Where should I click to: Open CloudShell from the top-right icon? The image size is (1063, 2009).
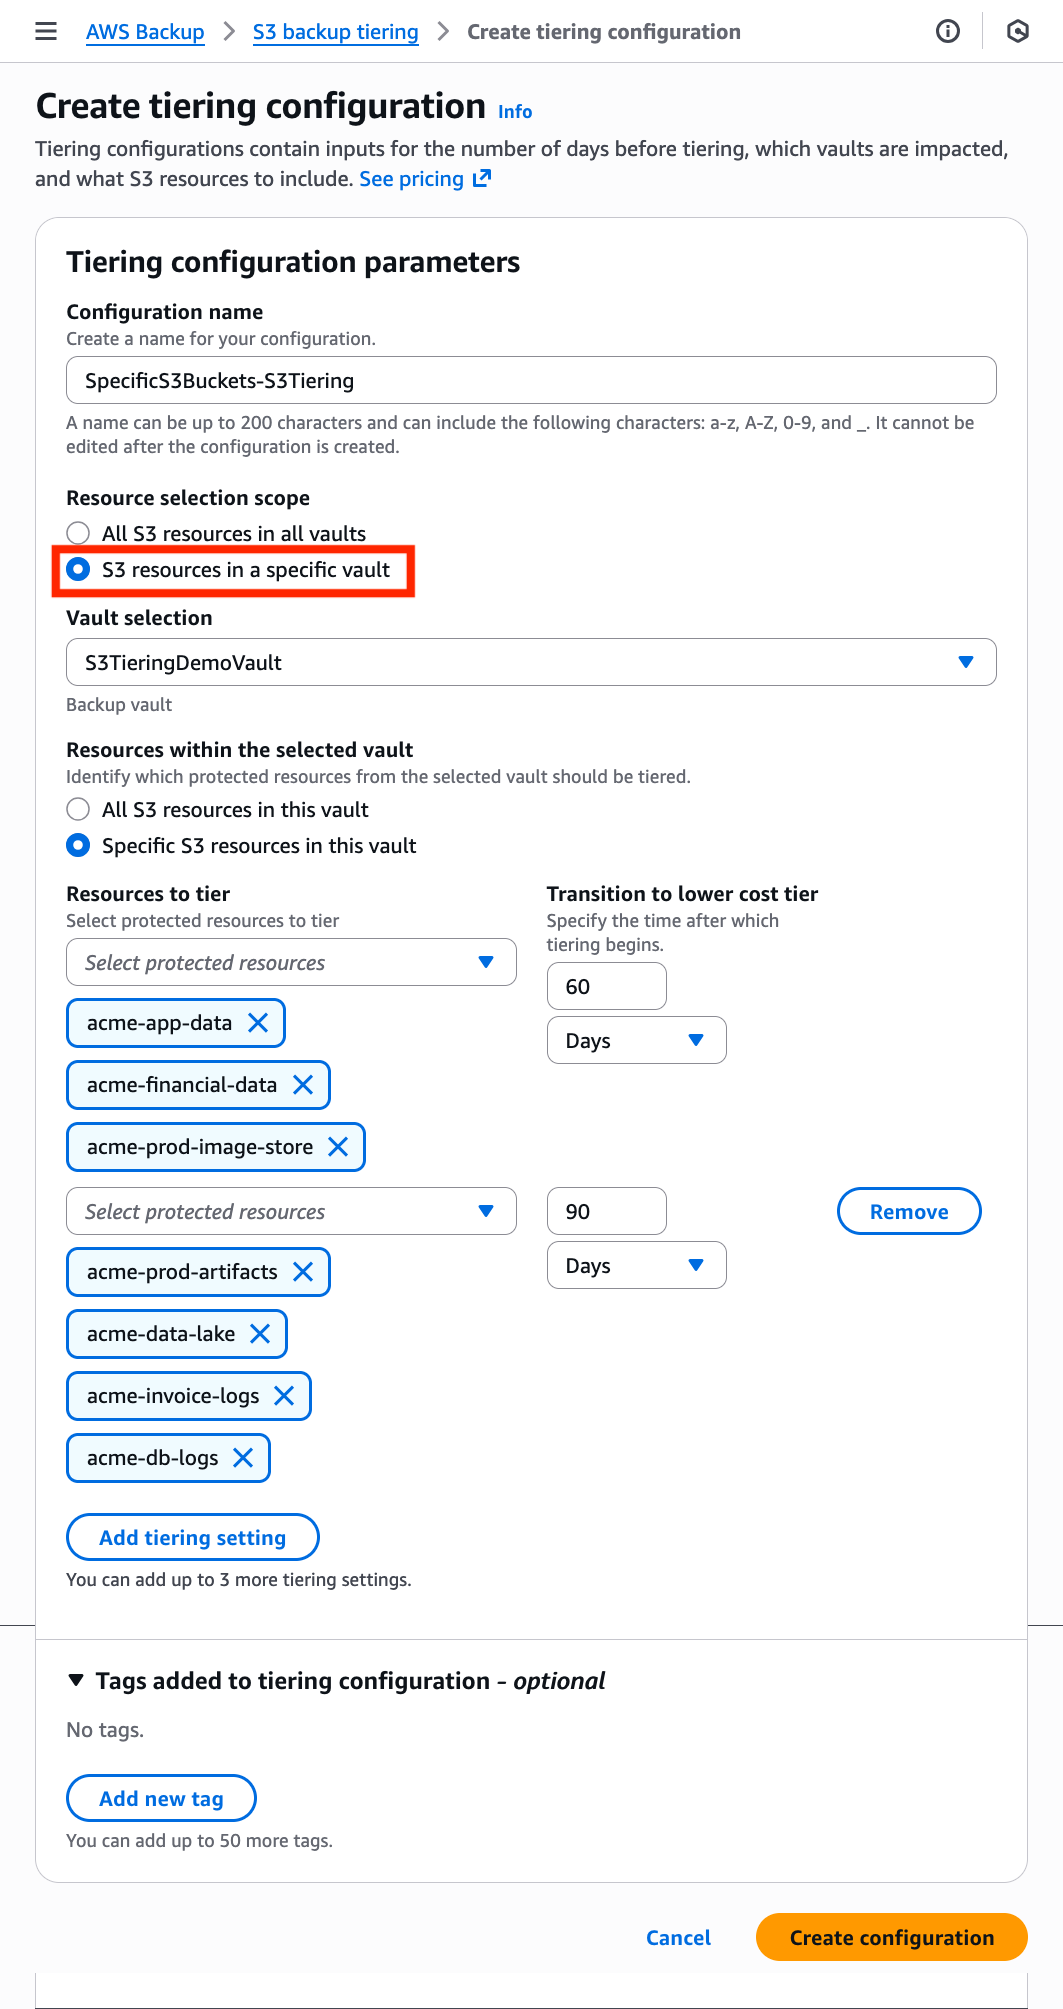click(1018, 30)
